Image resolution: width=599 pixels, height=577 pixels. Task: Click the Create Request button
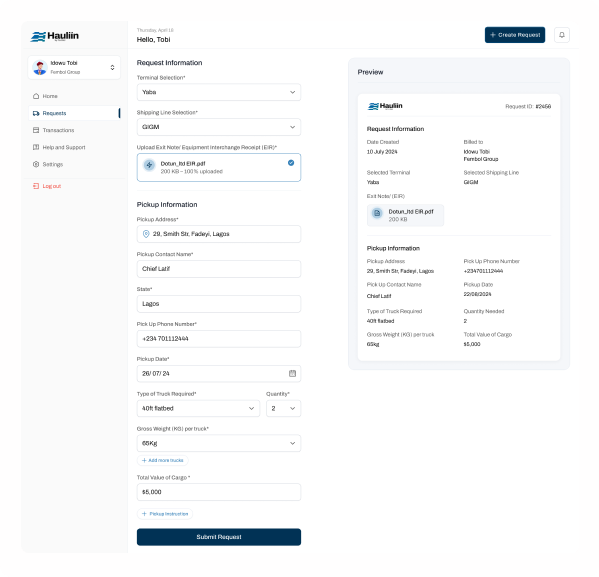[515, 35]
